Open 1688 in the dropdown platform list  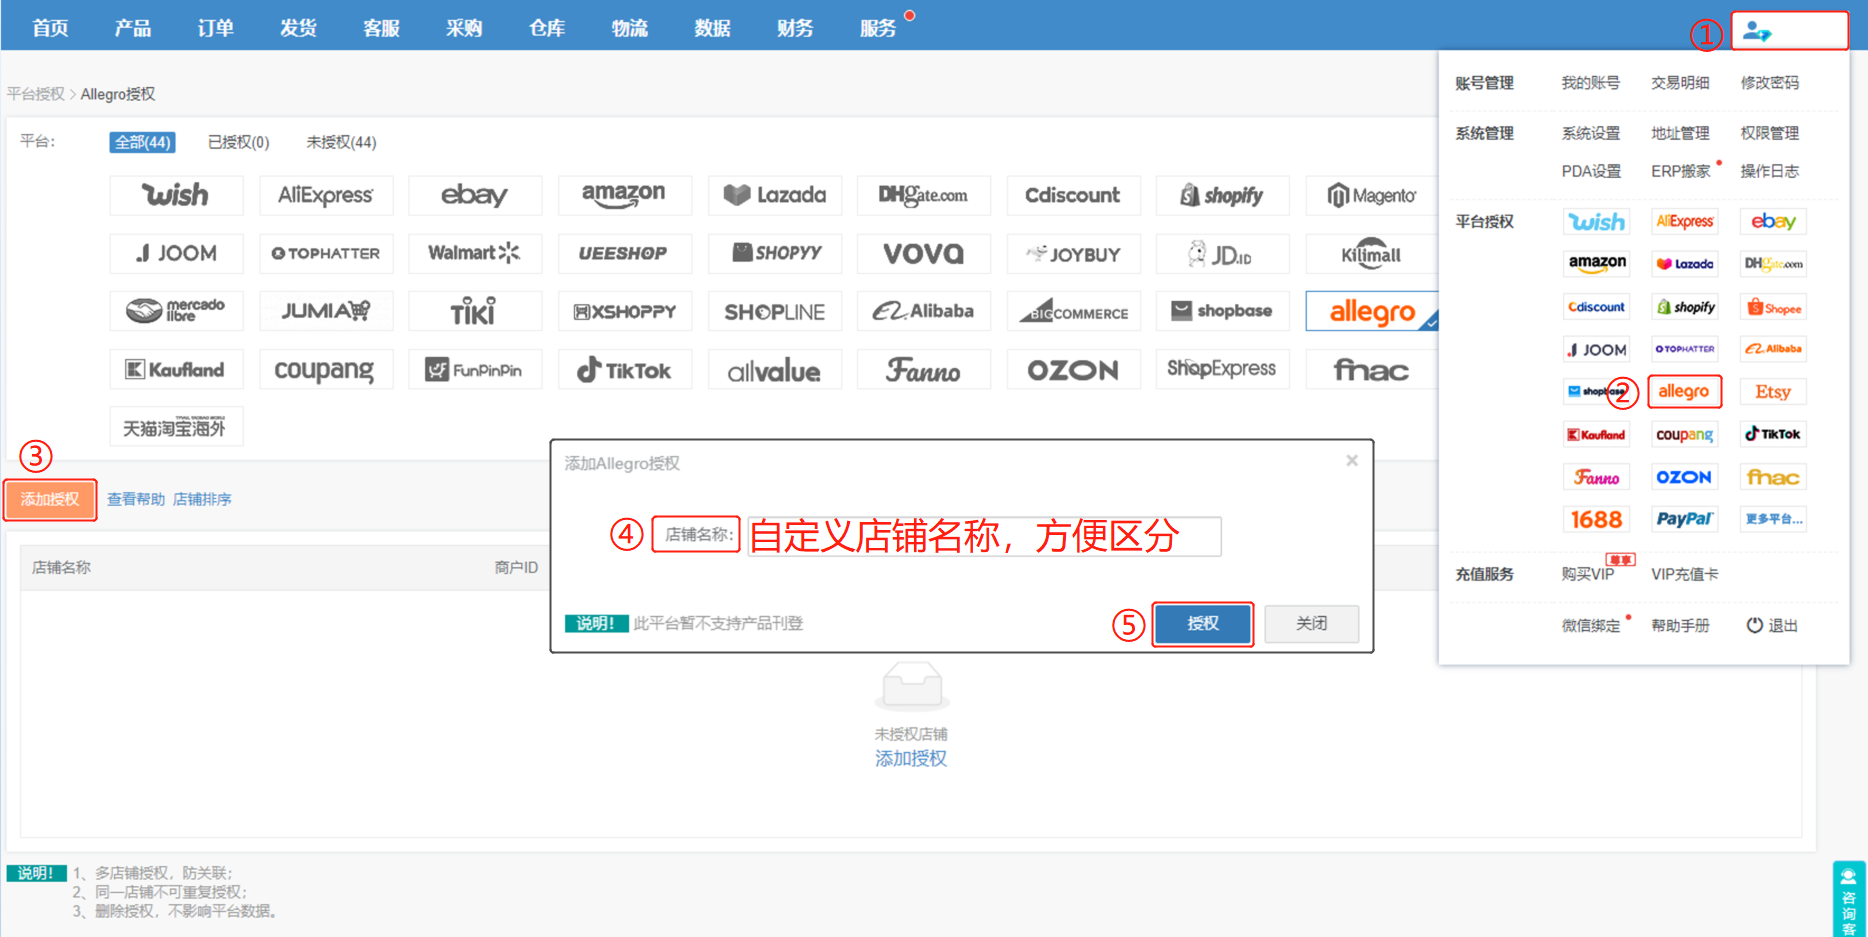(x=1596, y=519)
